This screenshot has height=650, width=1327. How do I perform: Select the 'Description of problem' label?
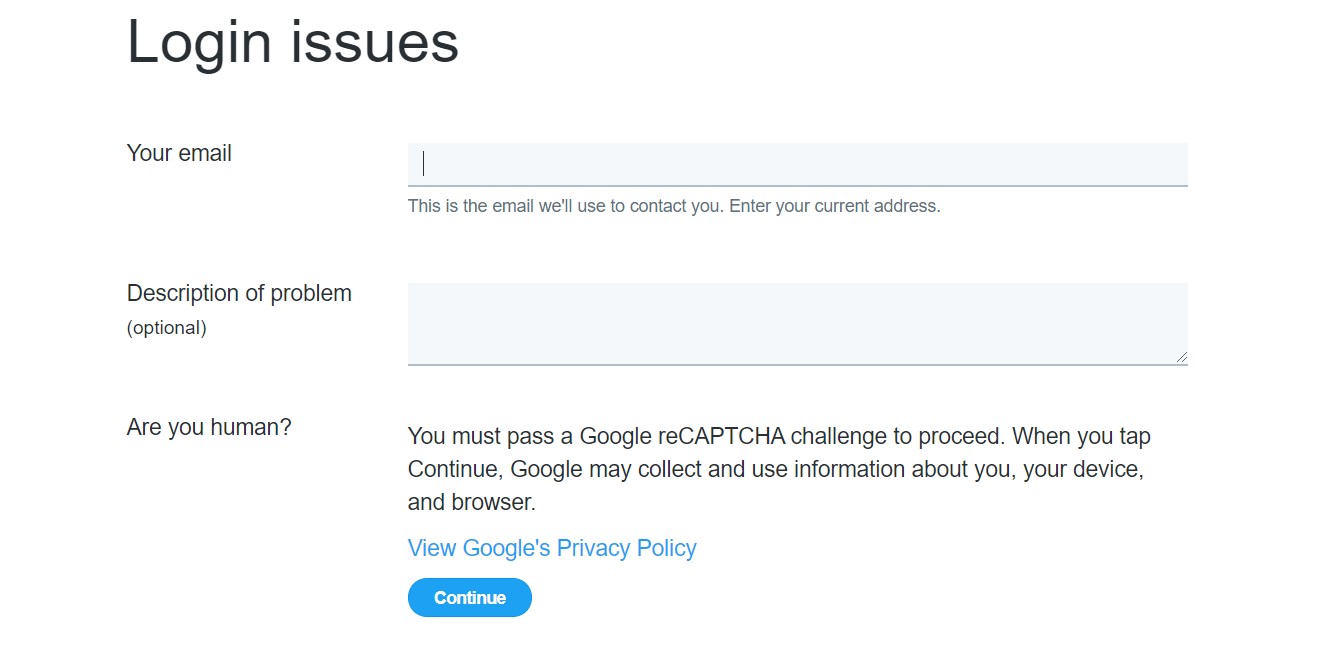pyautogui.click(x=239, y=293)
